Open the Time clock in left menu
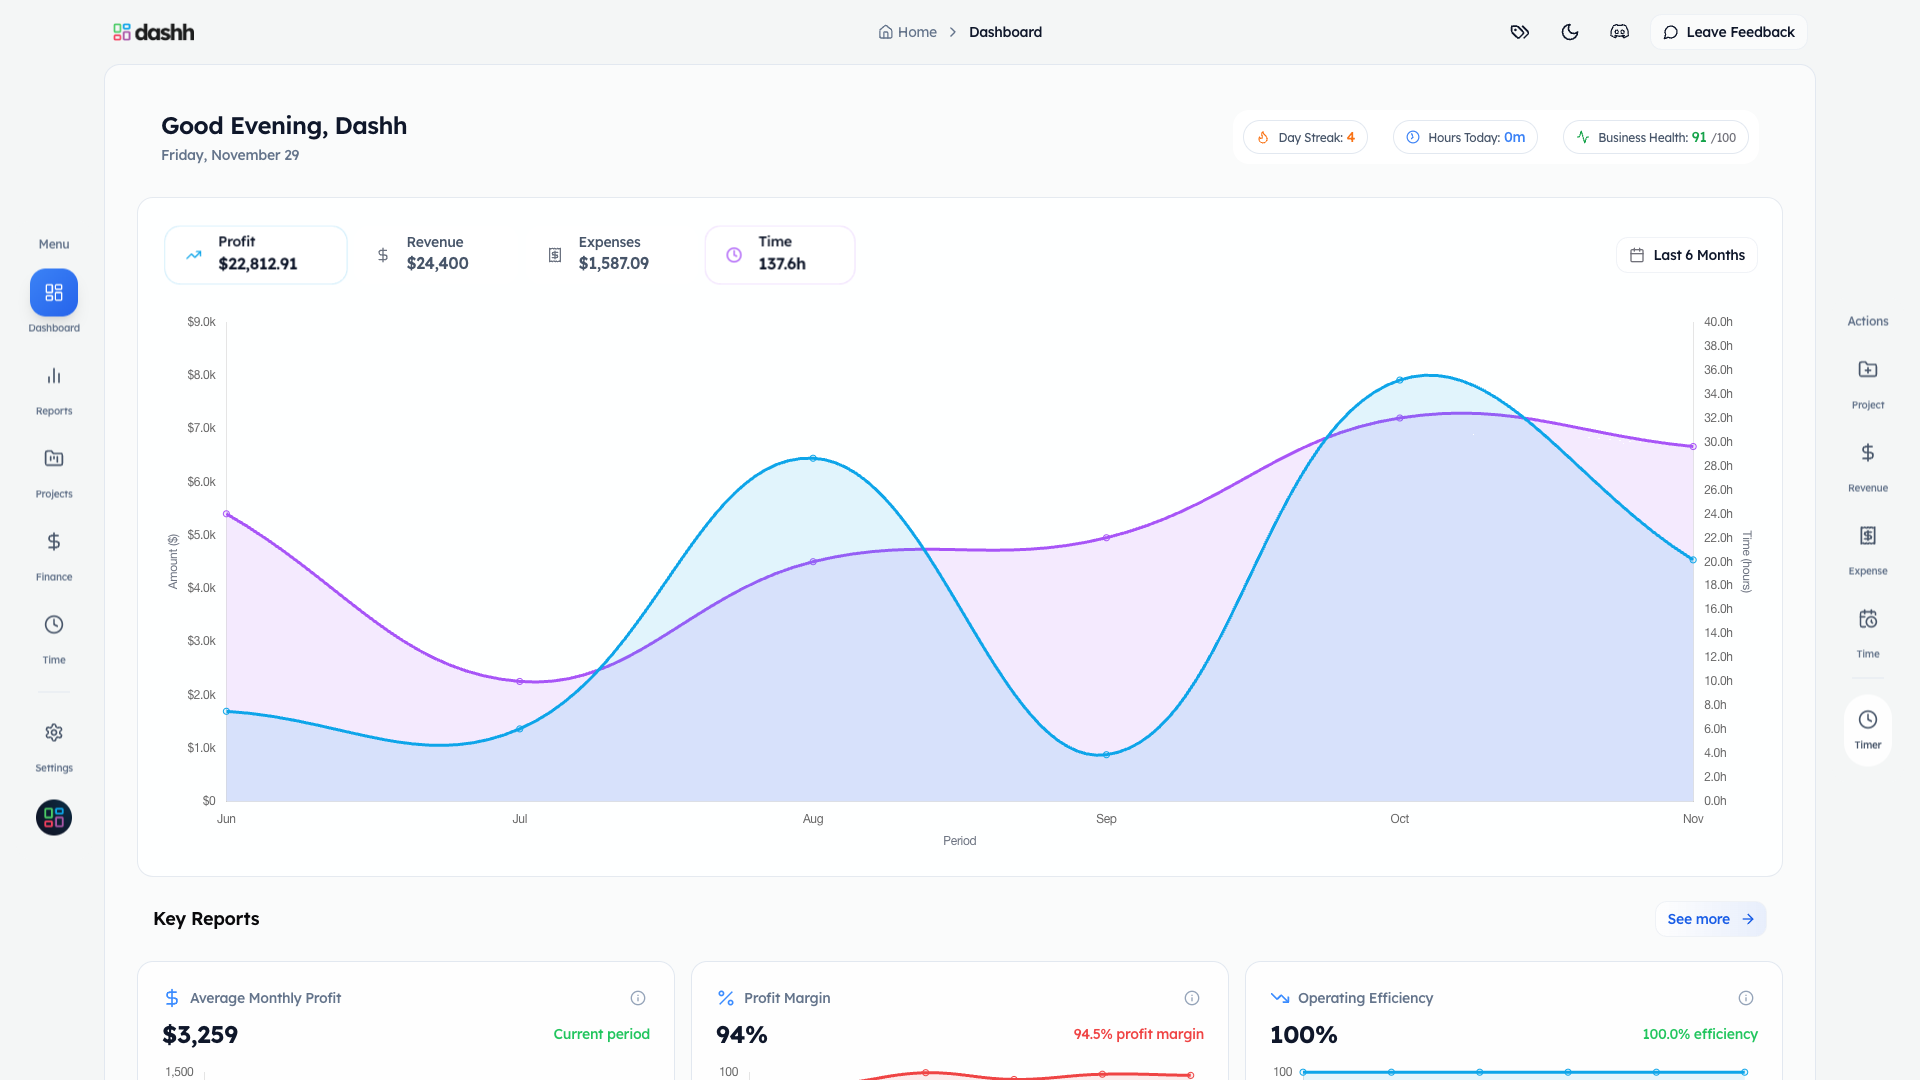Screen dimensions: 1920x1080 pos(54,625)
